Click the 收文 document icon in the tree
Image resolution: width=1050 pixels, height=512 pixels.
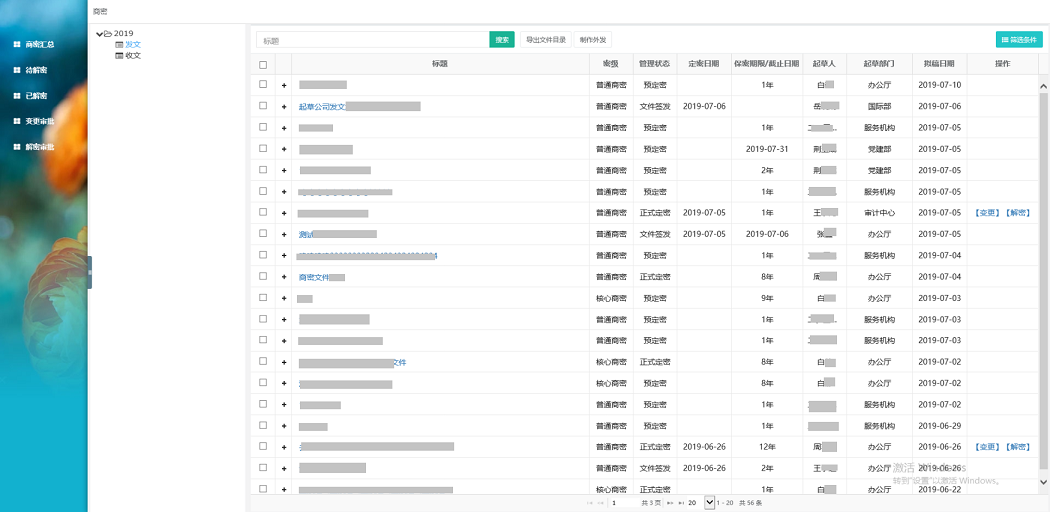[119, 56]
